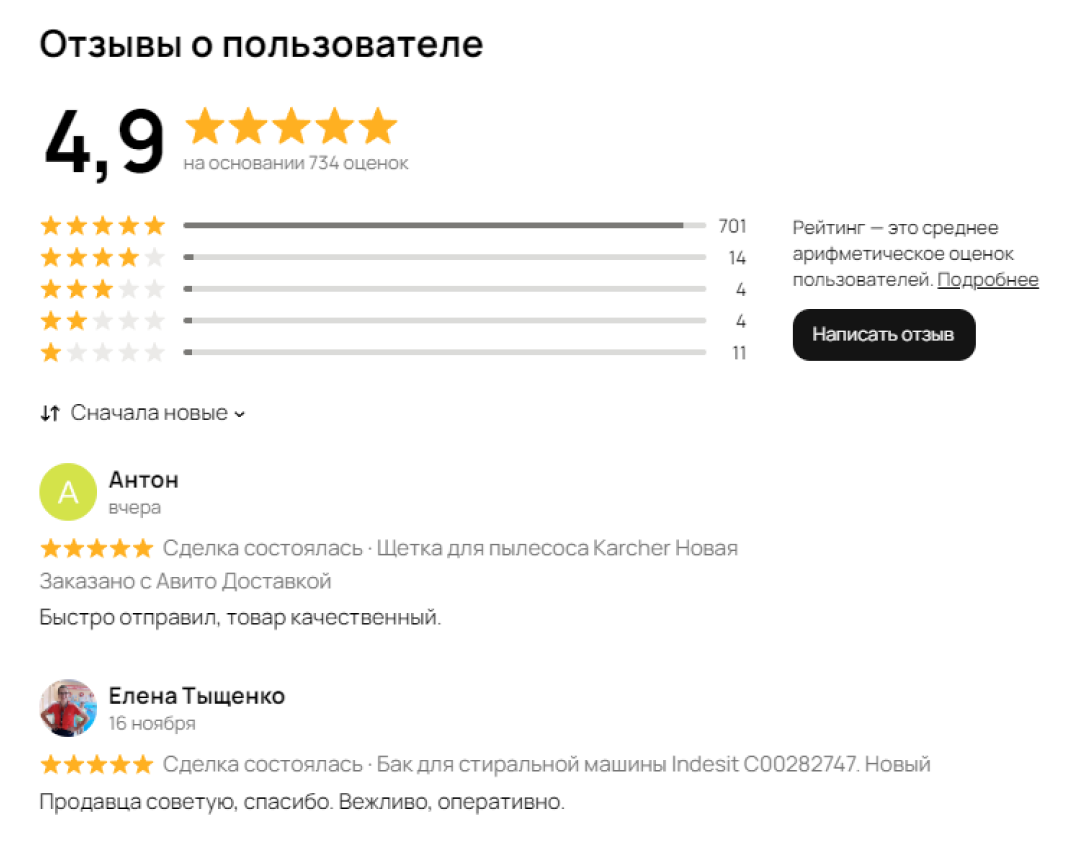Click the five-star progress bar with 701
This screenshot has width=1080, height=845.
coord(444,226)
